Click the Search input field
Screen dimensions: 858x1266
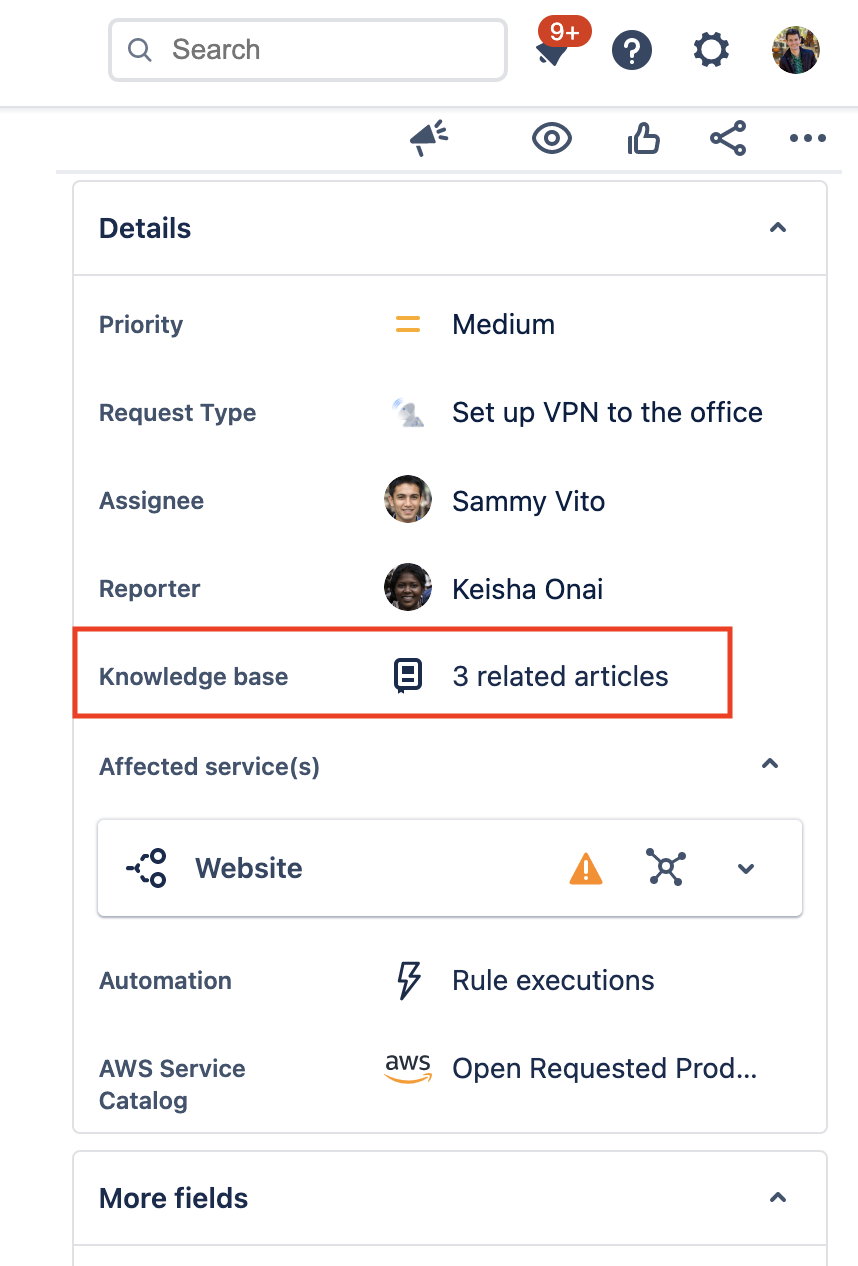(x=307, y=49)
